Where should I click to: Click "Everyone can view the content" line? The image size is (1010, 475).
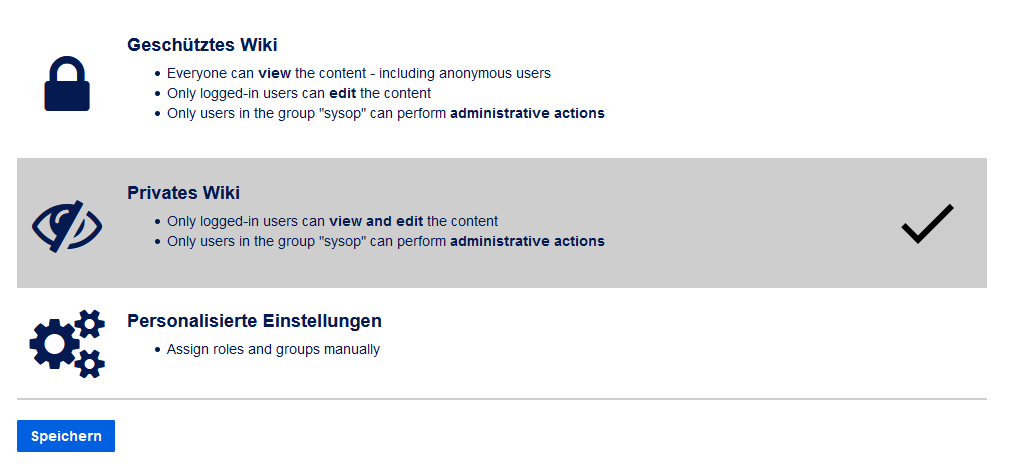point(359,73)
